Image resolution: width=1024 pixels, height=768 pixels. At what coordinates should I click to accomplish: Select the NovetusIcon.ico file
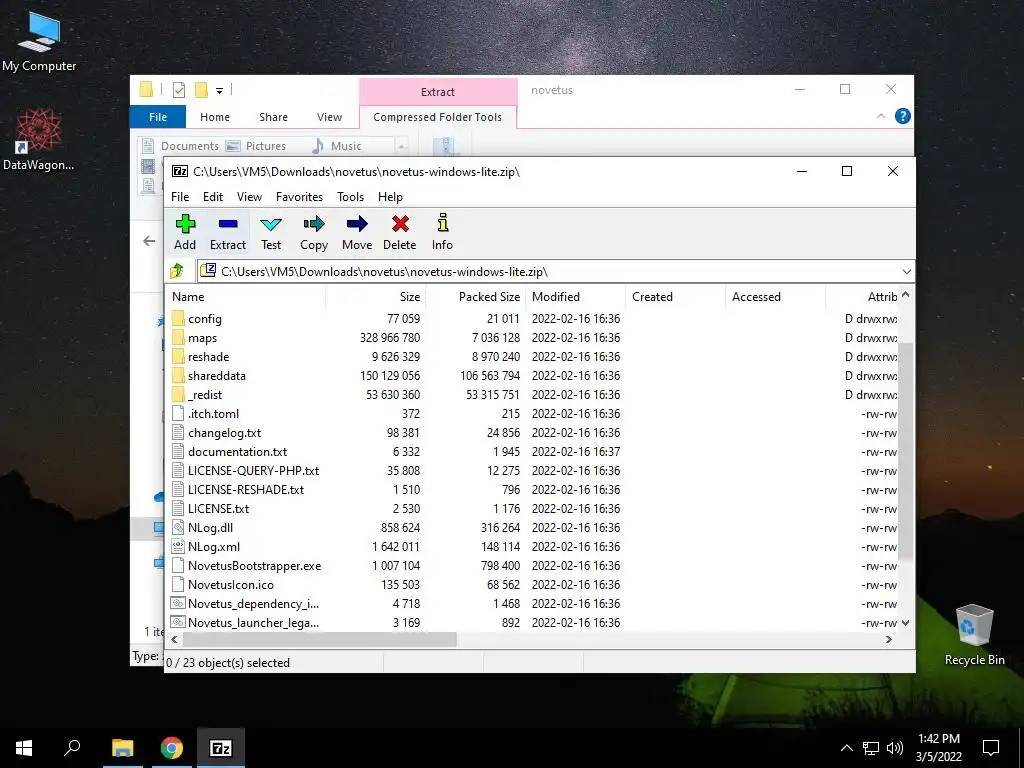pyautogui.click(x=231, y=584)
